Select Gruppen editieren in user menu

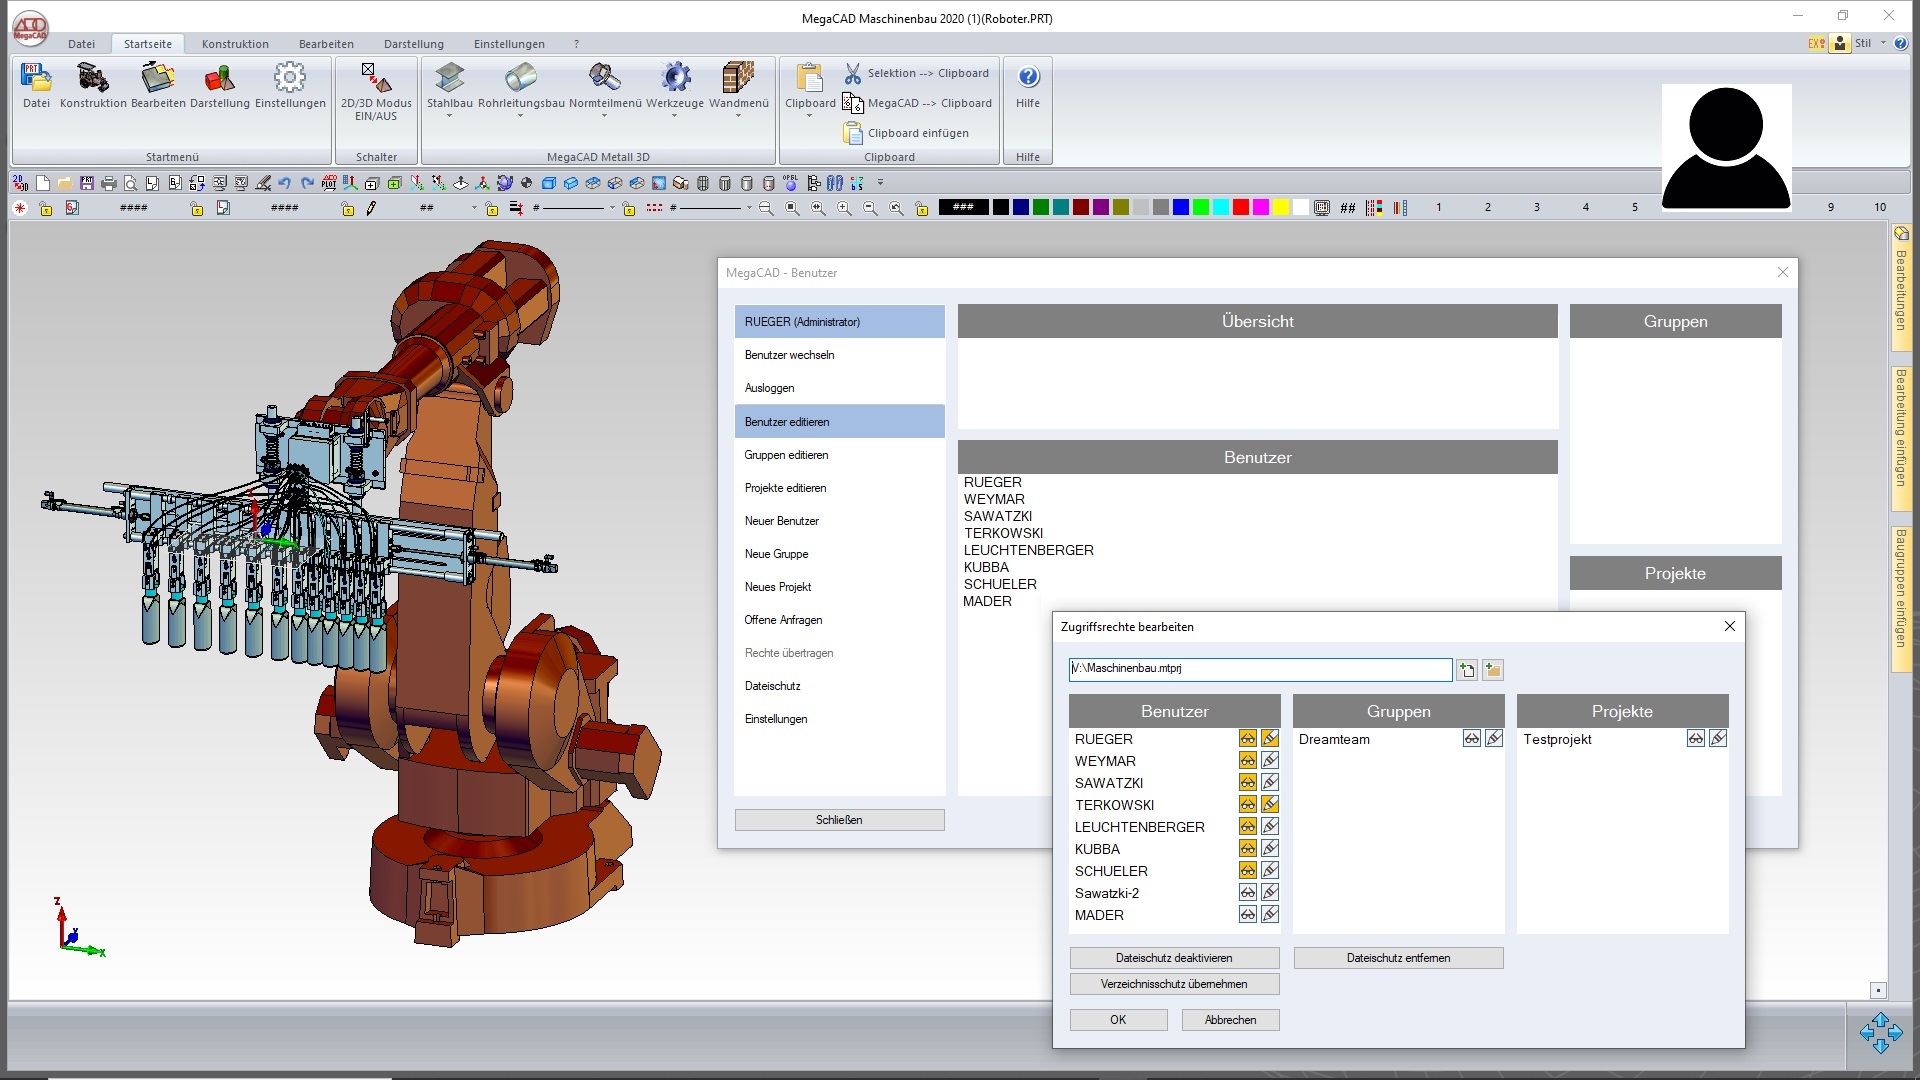[786, 455]
